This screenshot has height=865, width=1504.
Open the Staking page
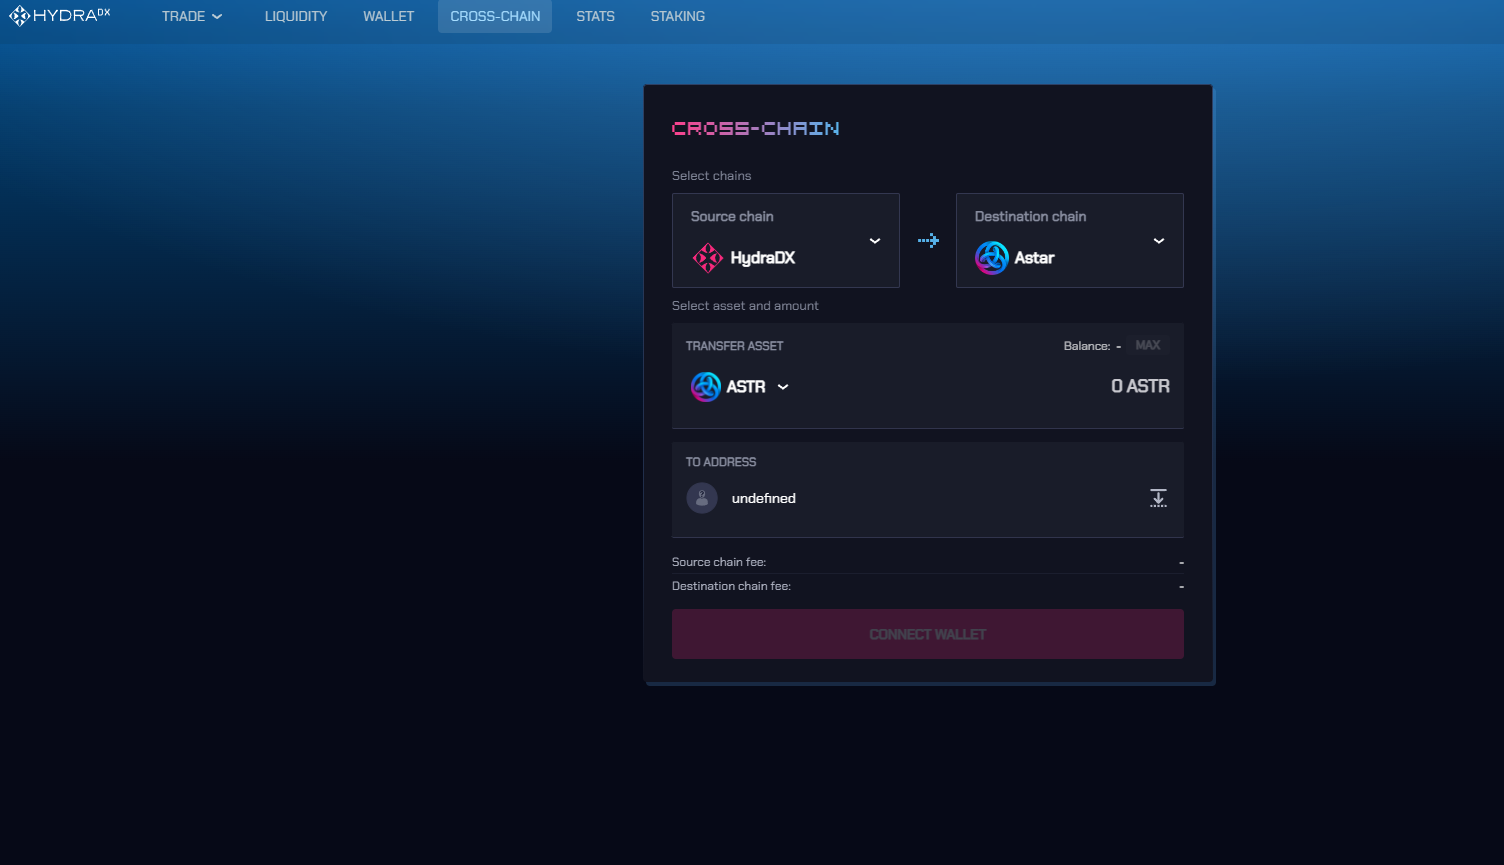click(x=677, y=16)
